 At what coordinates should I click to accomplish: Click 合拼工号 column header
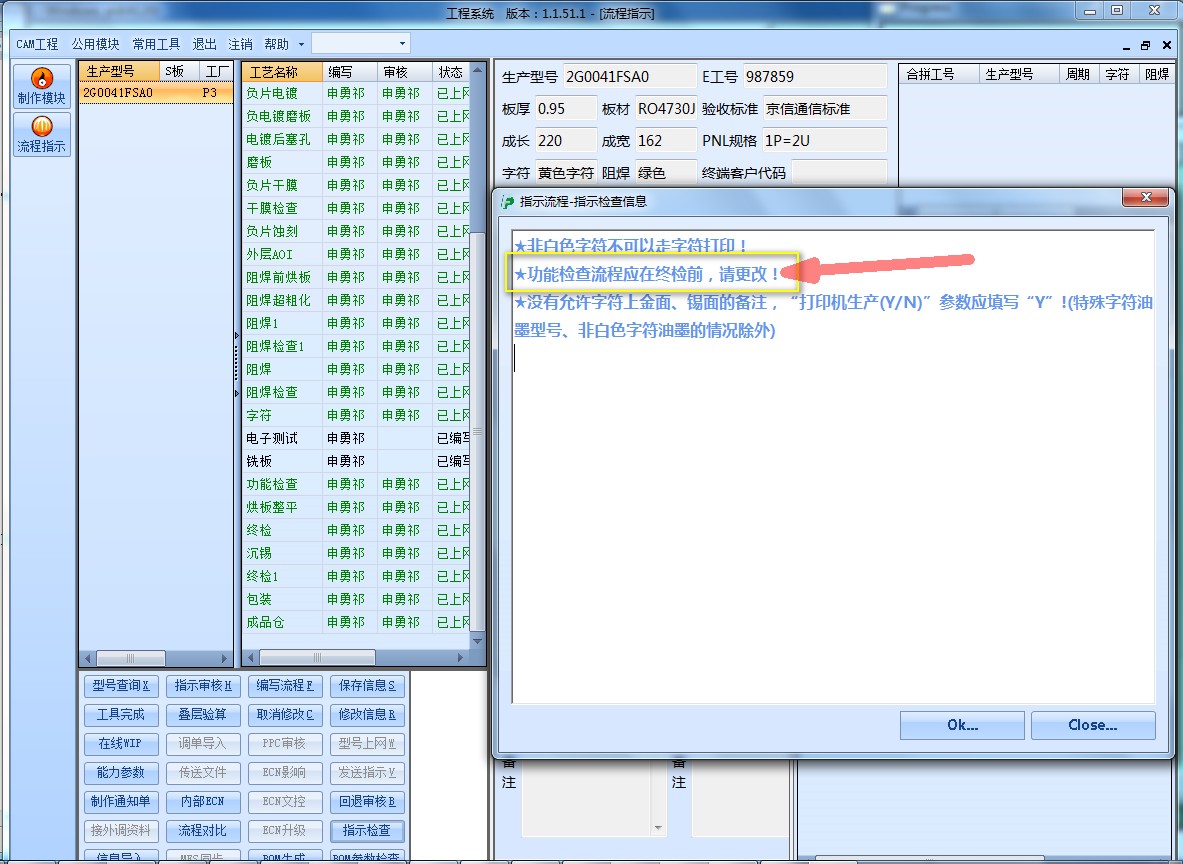tap(939, 74)
